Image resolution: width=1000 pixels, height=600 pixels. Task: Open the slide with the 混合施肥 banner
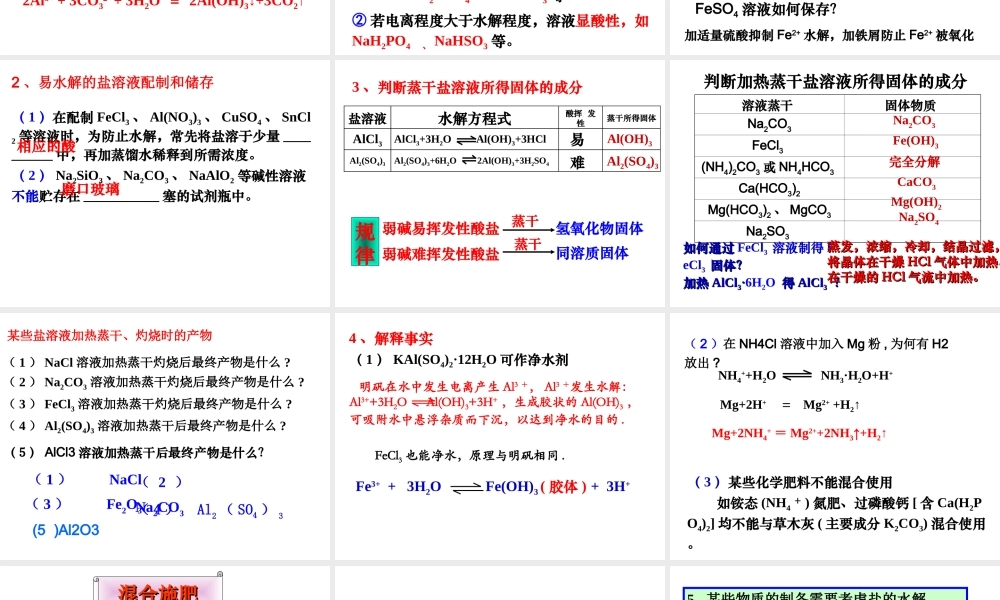[x=165, y=583]
